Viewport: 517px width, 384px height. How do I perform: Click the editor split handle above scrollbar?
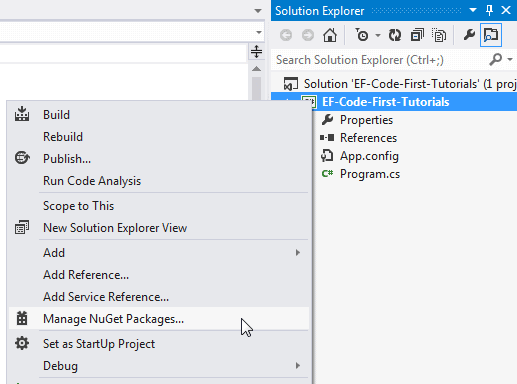256,52
